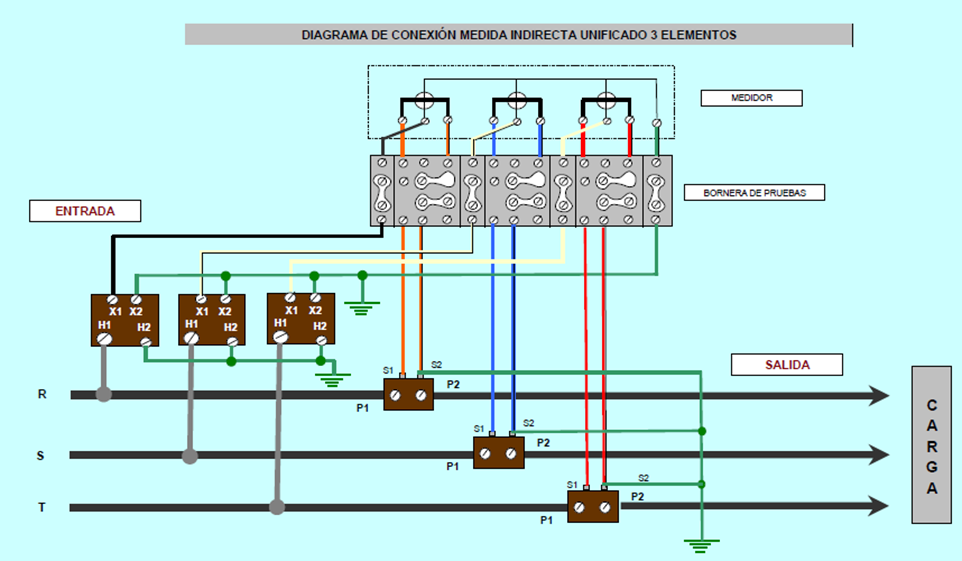The height and width of the screenshot is (561, 962).
Task: Click the ENTRADA label box
Action: point(85,211)
